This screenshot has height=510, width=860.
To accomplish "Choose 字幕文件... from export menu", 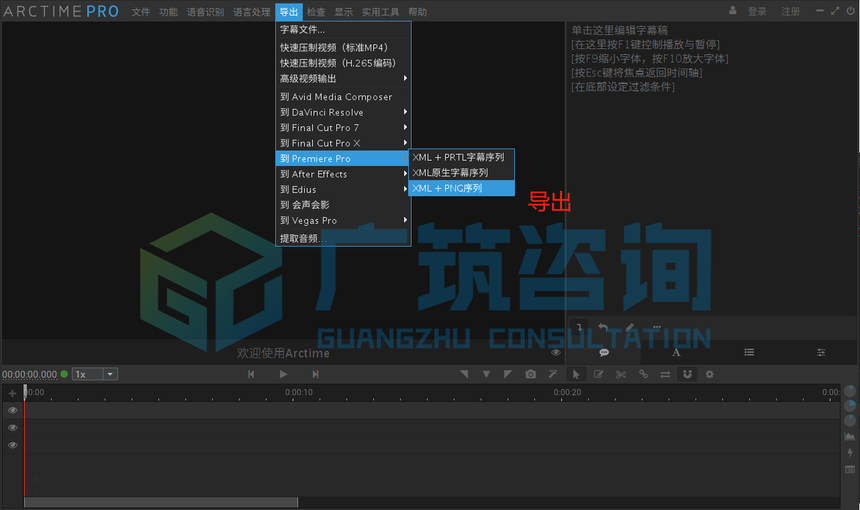I will coord(343,30).
